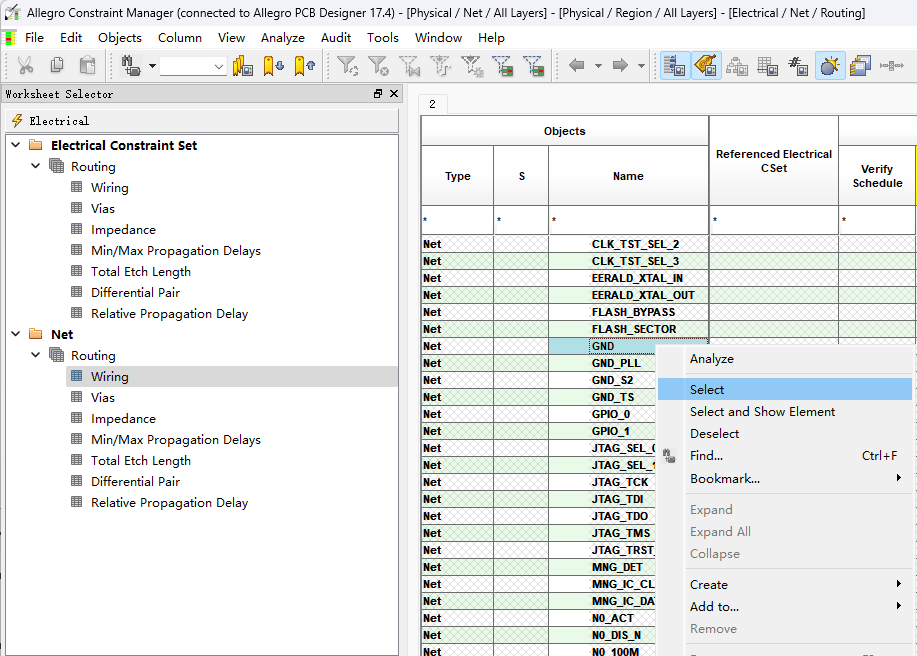Choose Analyze in the context menu
This screenshot has height=656, width=917.
pyautogui.click(x=784, y=359)
